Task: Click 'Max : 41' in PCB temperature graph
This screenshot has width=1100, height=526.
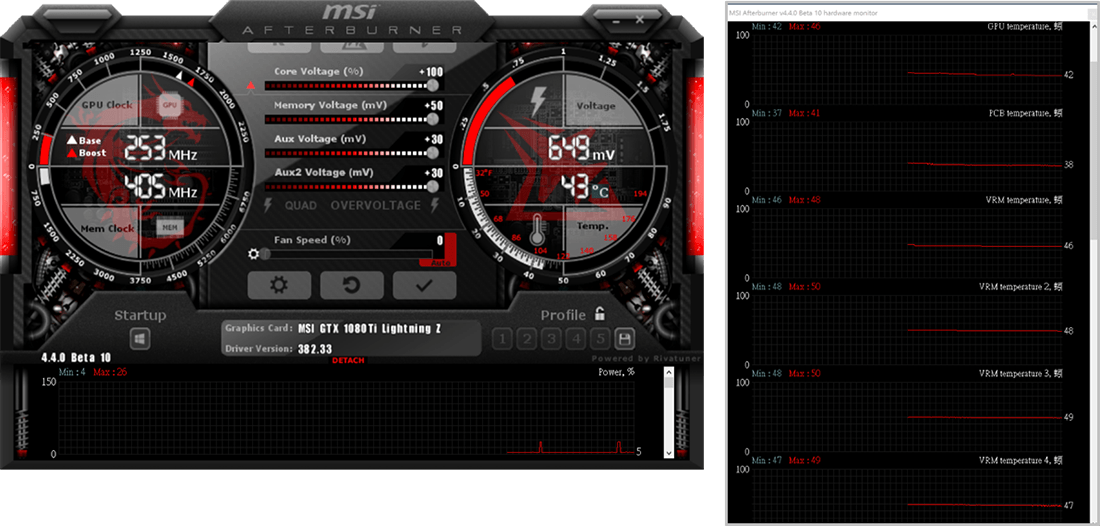Action: tap(804, 113)
